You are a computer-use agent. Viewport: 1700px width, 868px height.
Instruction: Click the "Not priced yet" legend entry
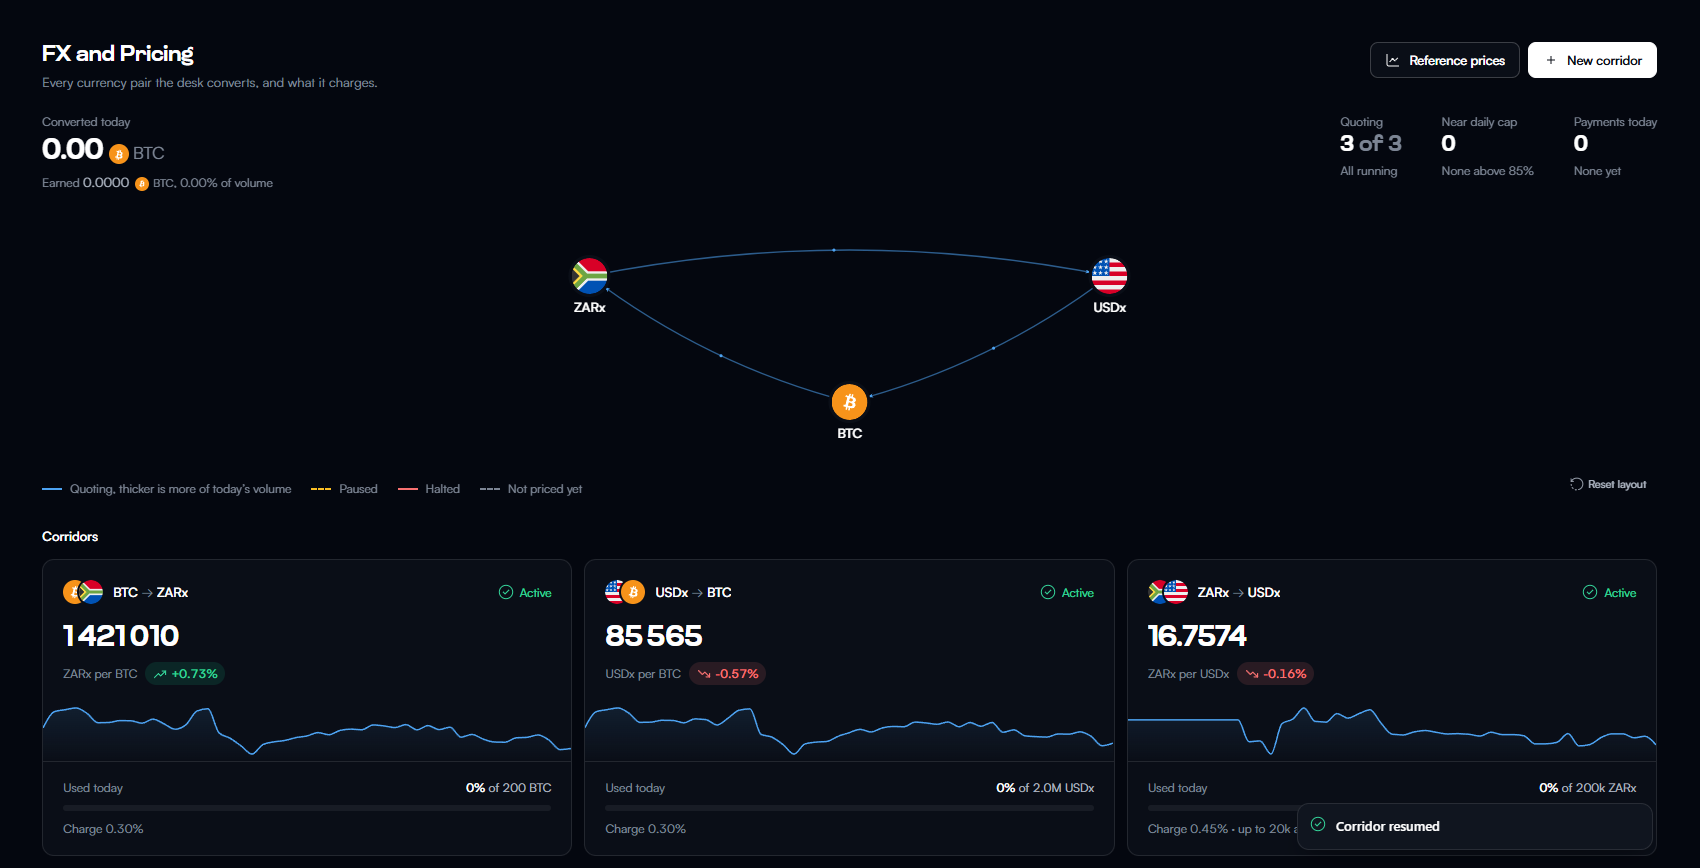pos(531,489)
